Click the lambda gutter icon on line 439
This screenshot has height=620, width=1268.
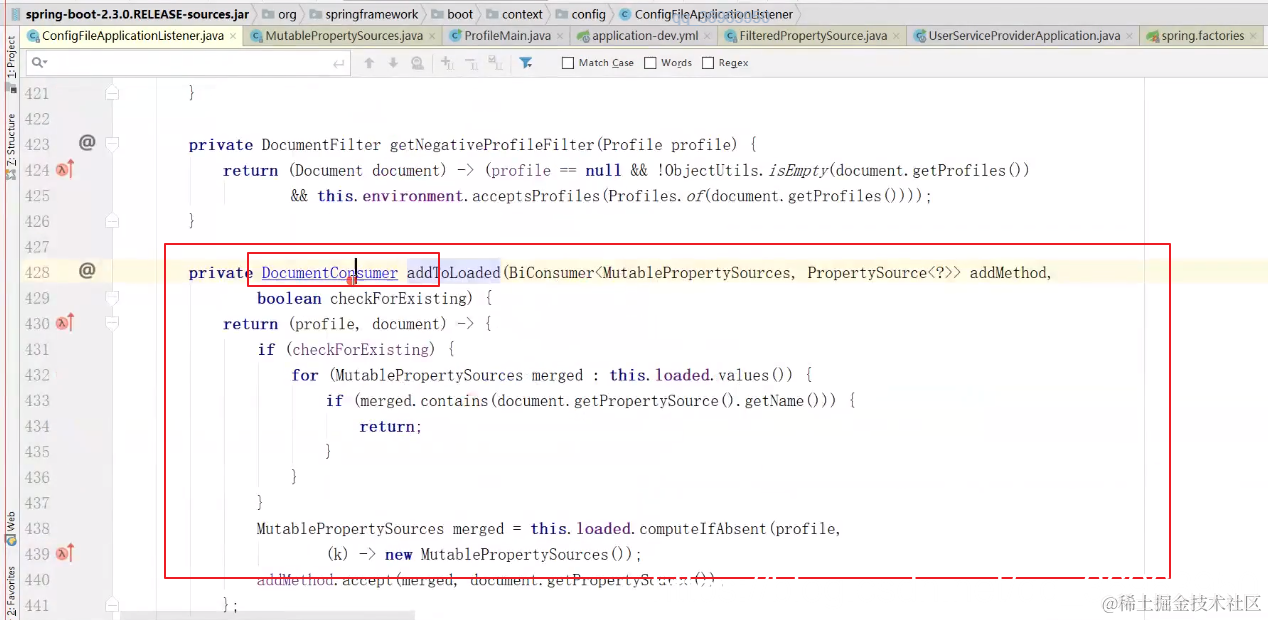tap(65, 554)
